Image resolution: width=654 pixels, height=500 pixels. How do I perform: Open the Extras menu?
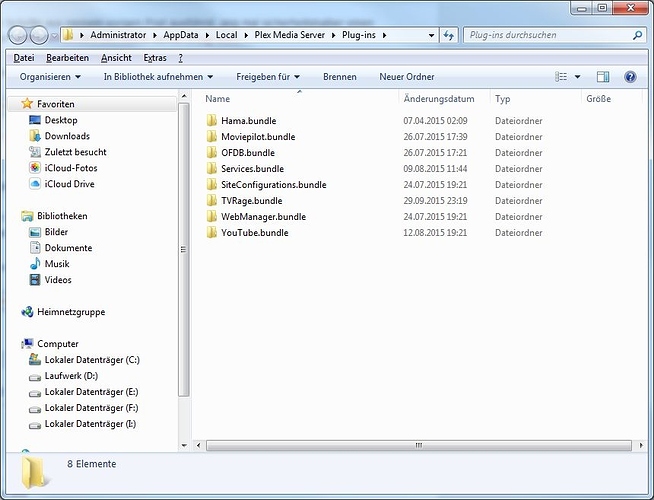point(155,58)
